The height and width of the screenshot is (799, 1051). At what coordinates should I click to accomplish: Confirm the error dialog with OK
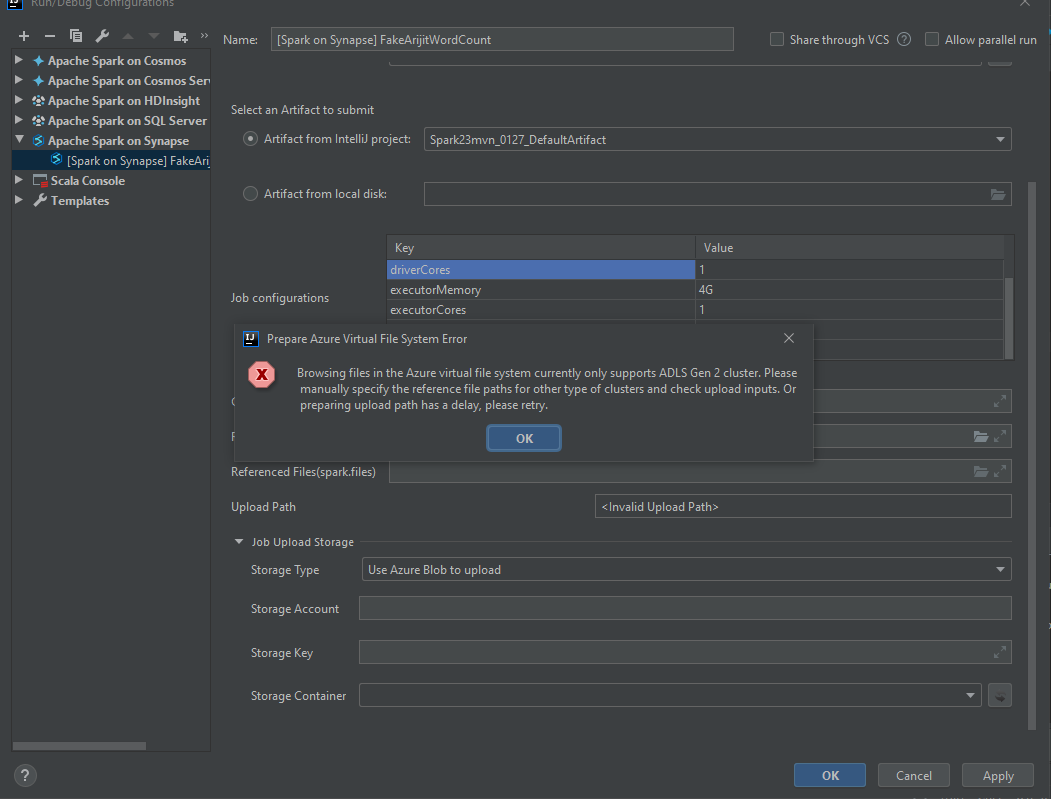(x=524, y=438)
